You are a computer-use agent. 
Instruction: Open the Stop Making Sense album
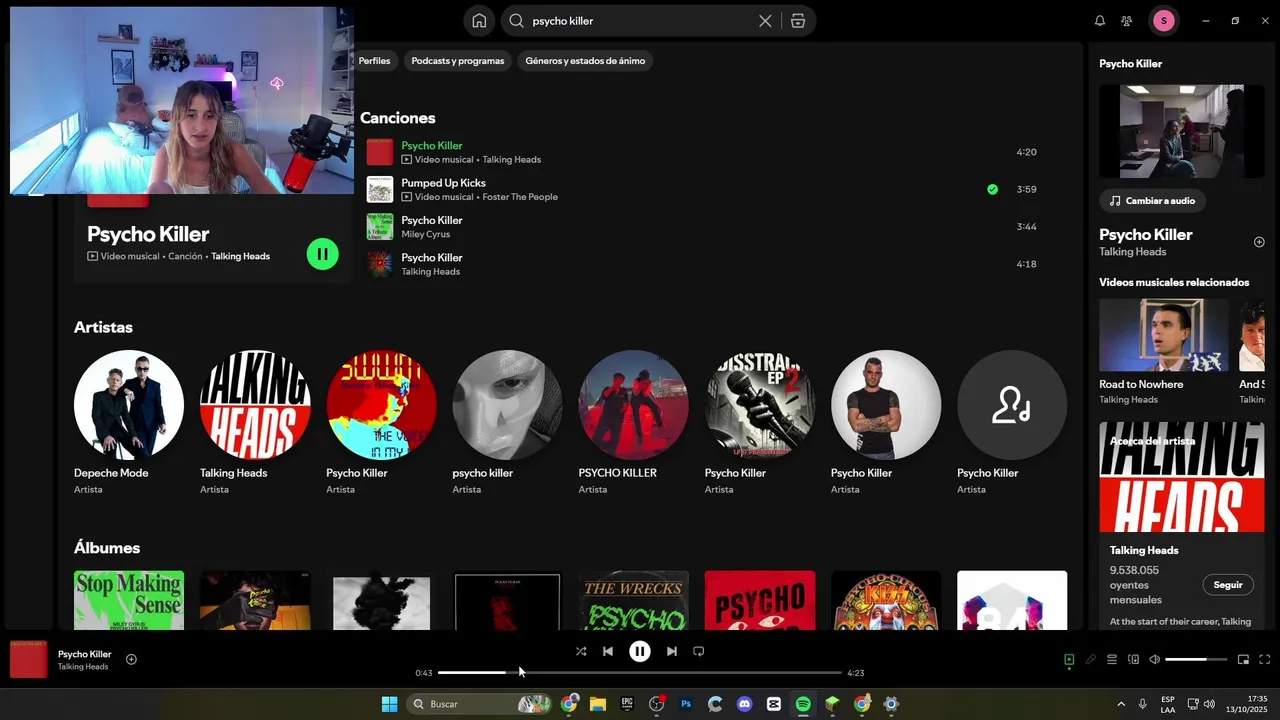pos(129,600)
